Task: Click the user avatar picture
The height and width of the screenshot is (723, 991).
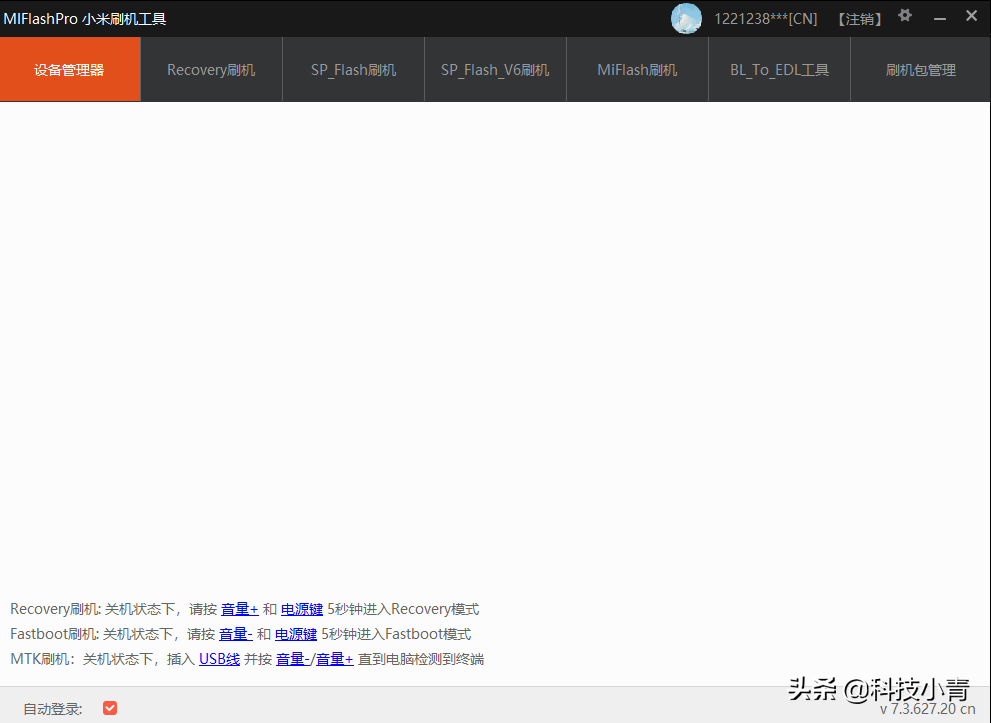Action: (686, 18)
